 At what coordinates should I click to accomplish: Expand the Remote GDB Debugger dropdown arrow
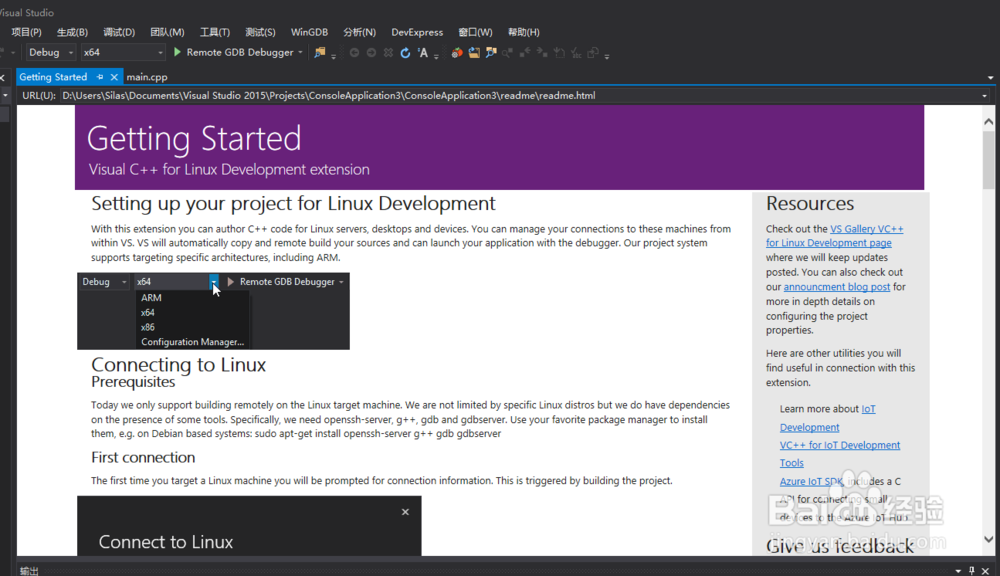[x=299, y=51]
